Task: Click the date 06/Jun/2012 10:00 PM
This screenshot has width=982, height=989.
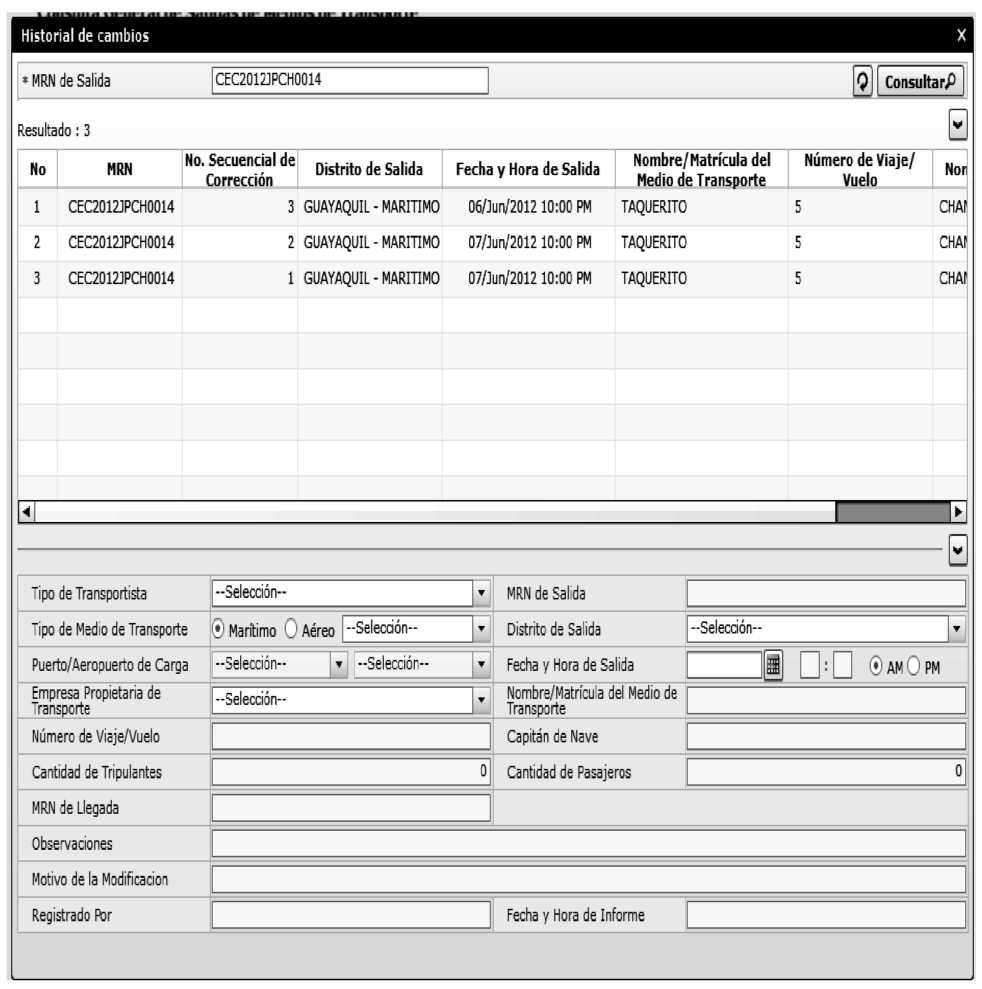Action: [530, 207]
